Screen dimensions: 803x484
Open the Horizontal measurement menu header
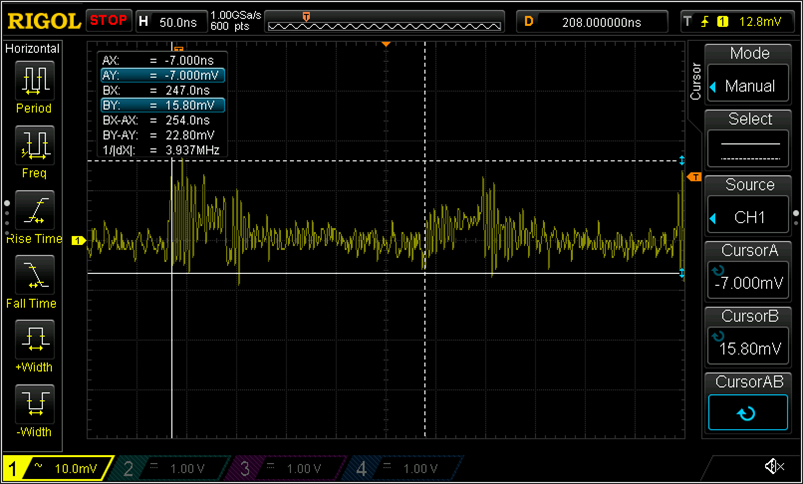click(x=34, y=48)
